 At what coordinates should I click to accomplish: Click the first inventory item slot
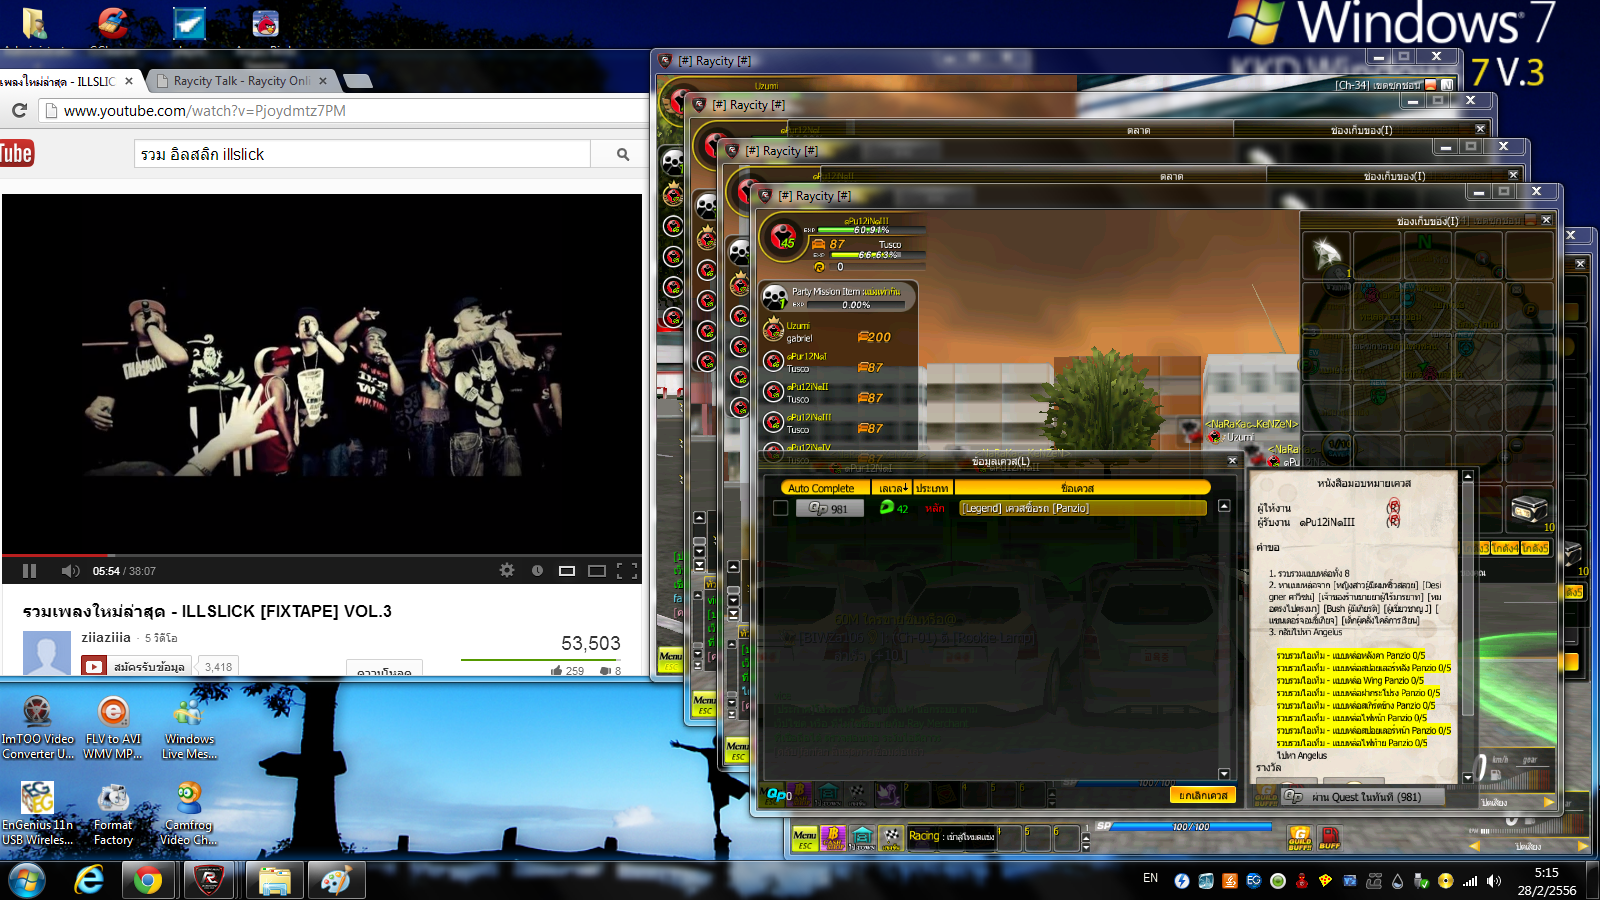(1326, 256)
